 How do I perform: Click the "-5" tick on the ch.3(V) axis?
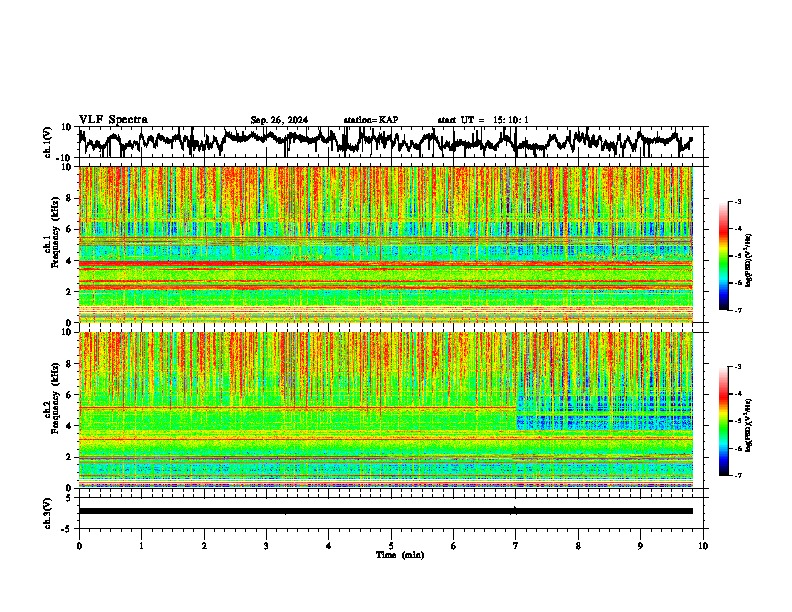tap(67, 529)
